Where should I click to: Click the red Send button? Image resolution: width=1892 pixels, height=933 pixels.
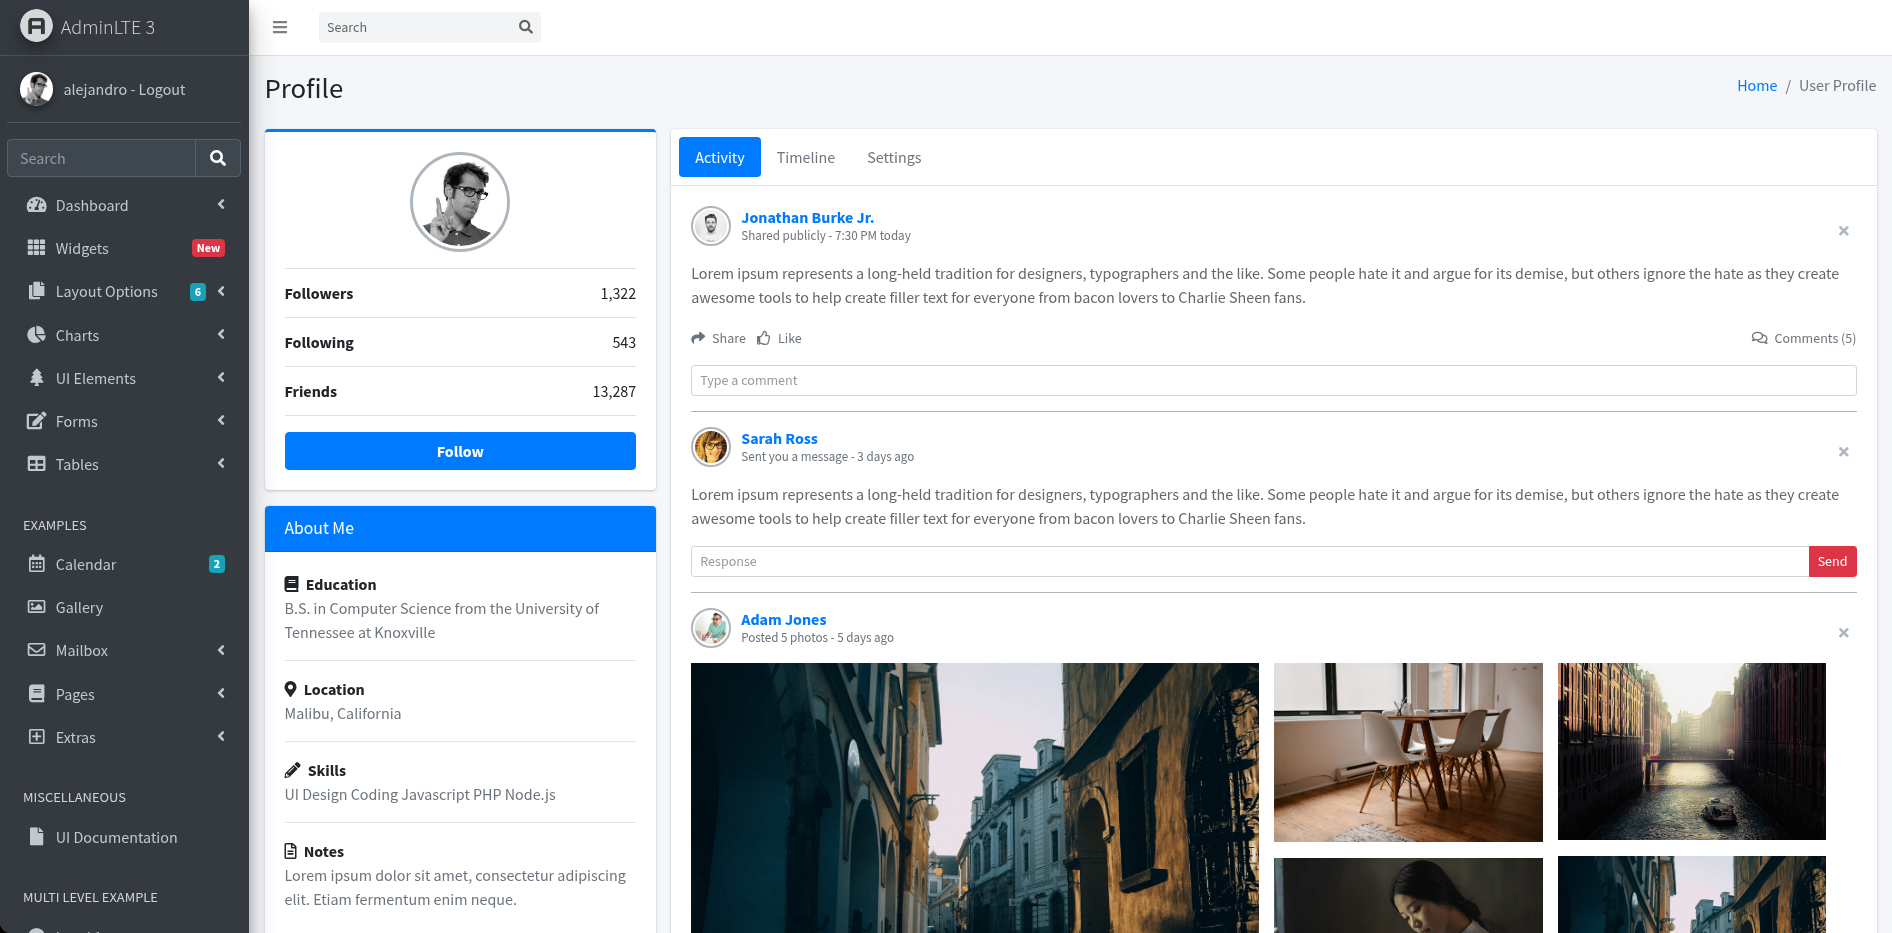1832,561
